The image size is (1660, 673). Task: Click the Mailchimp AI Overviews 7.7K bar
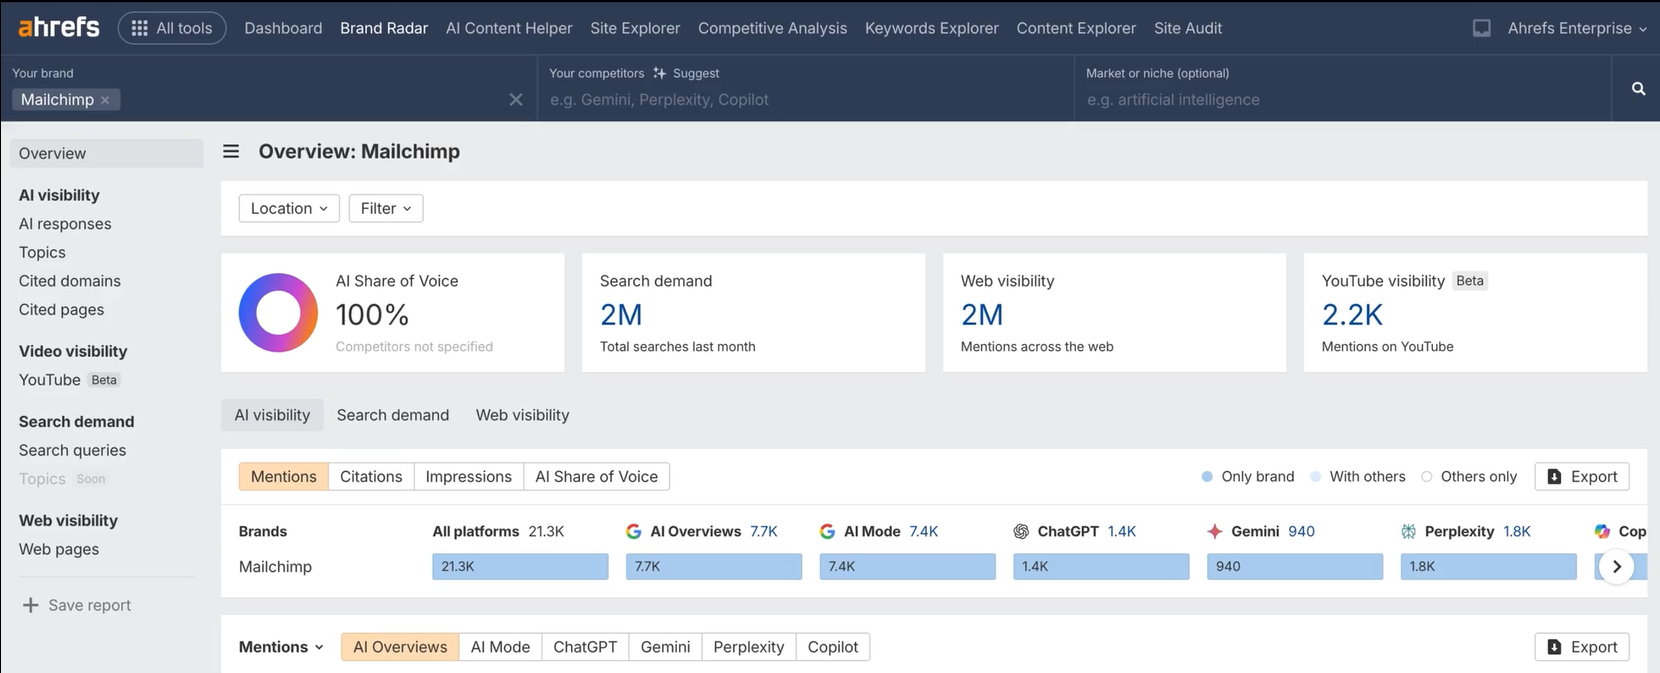713,567
